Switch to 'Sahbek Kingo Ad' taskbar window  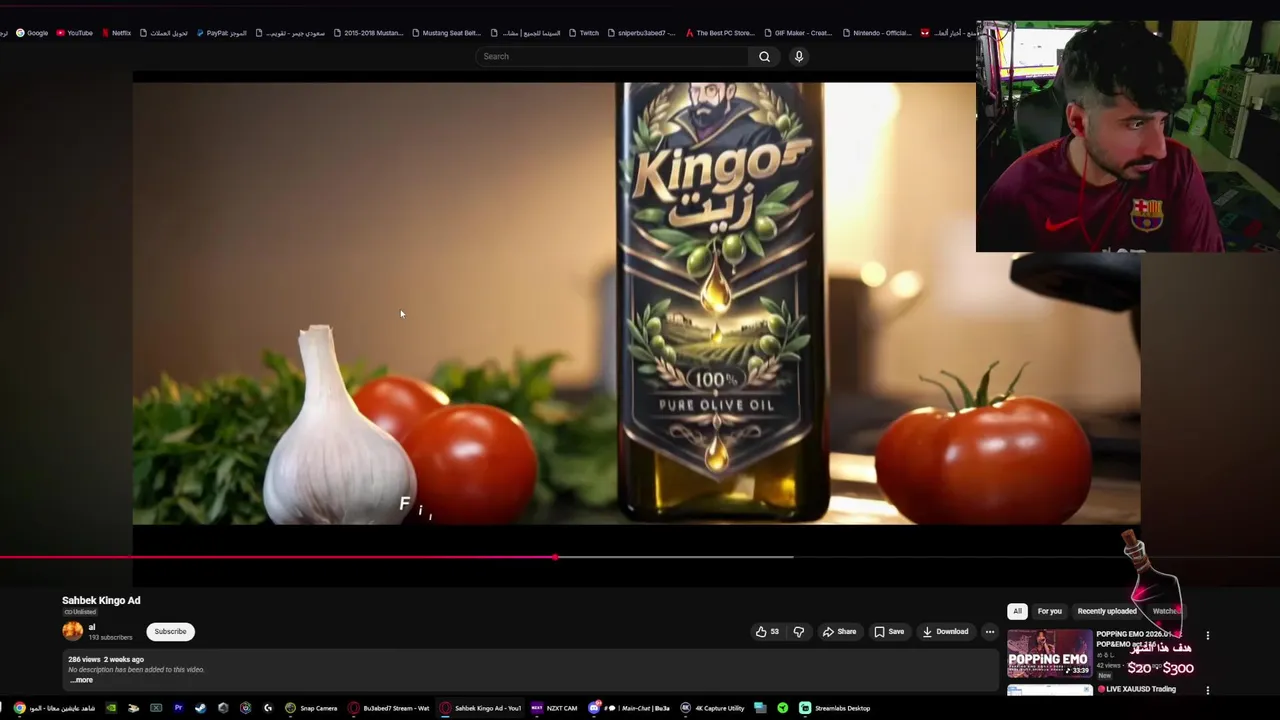click(481, 708)
